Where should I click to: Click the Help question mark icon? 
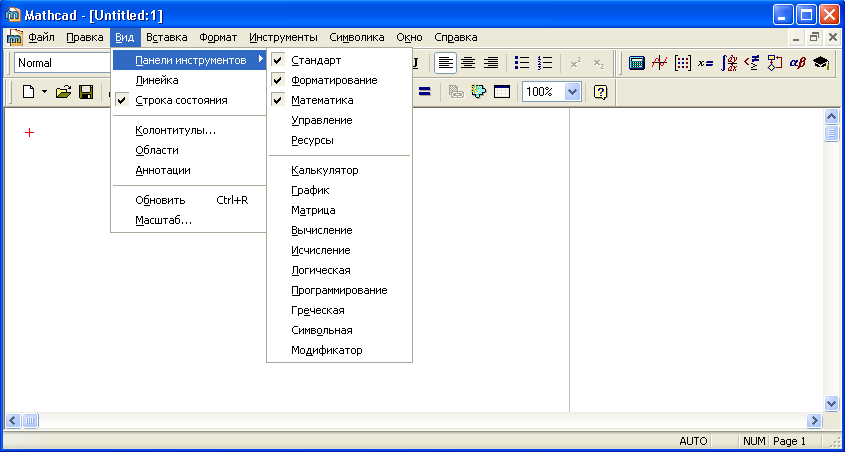600,92
